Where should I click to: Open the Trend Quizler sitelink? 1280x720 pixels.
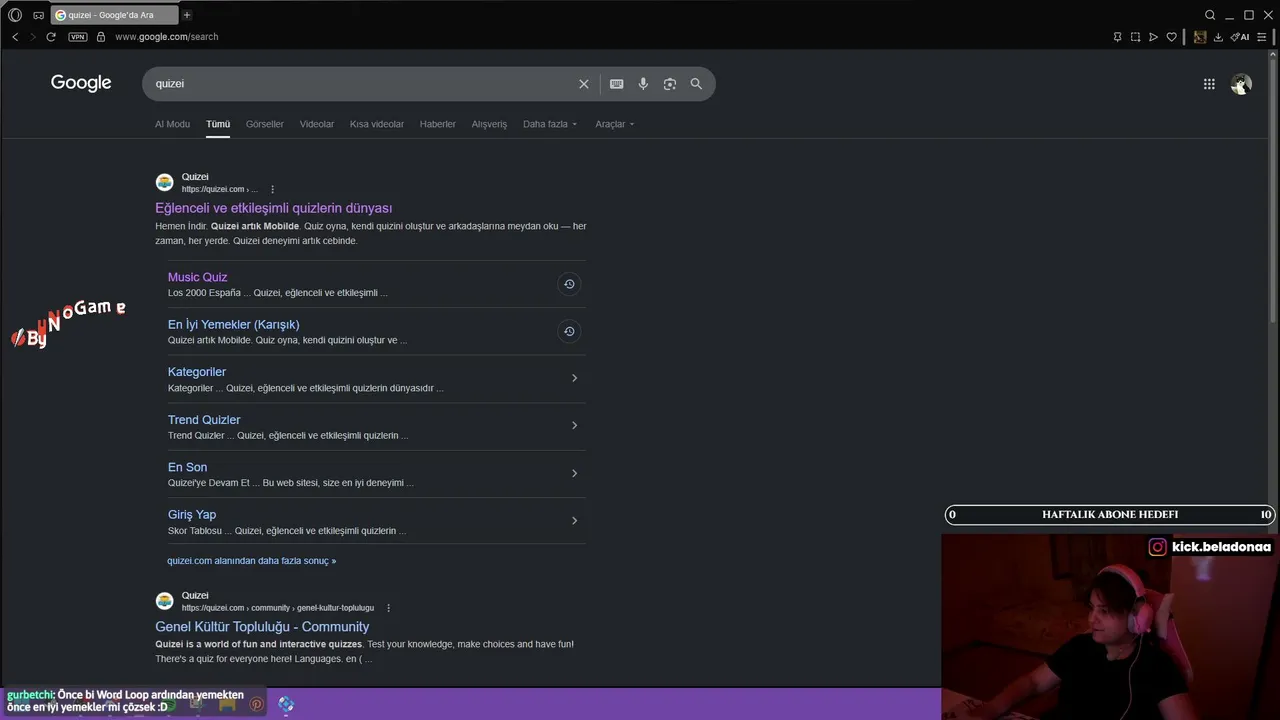pyautogui.click(x=204, y=420)
